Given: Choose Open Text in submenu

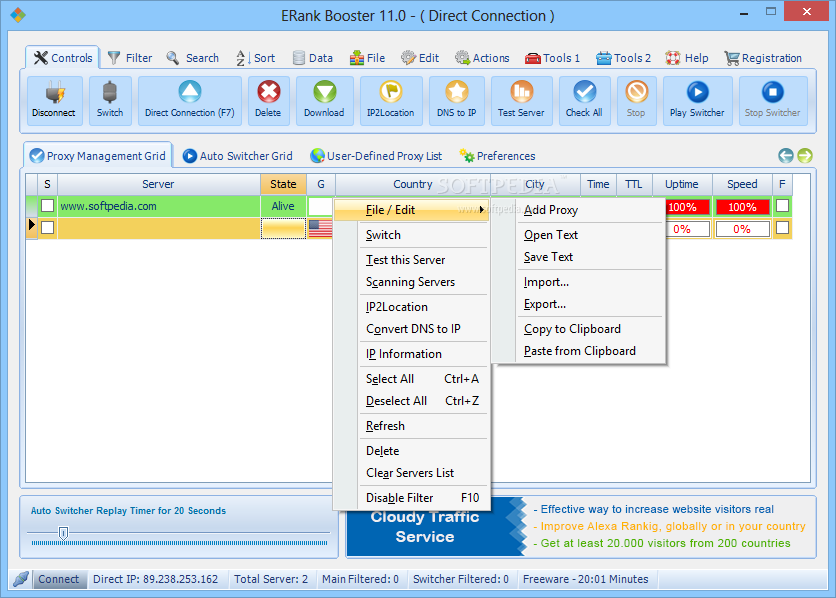Looking at the screenshot, I should [578, 235].
